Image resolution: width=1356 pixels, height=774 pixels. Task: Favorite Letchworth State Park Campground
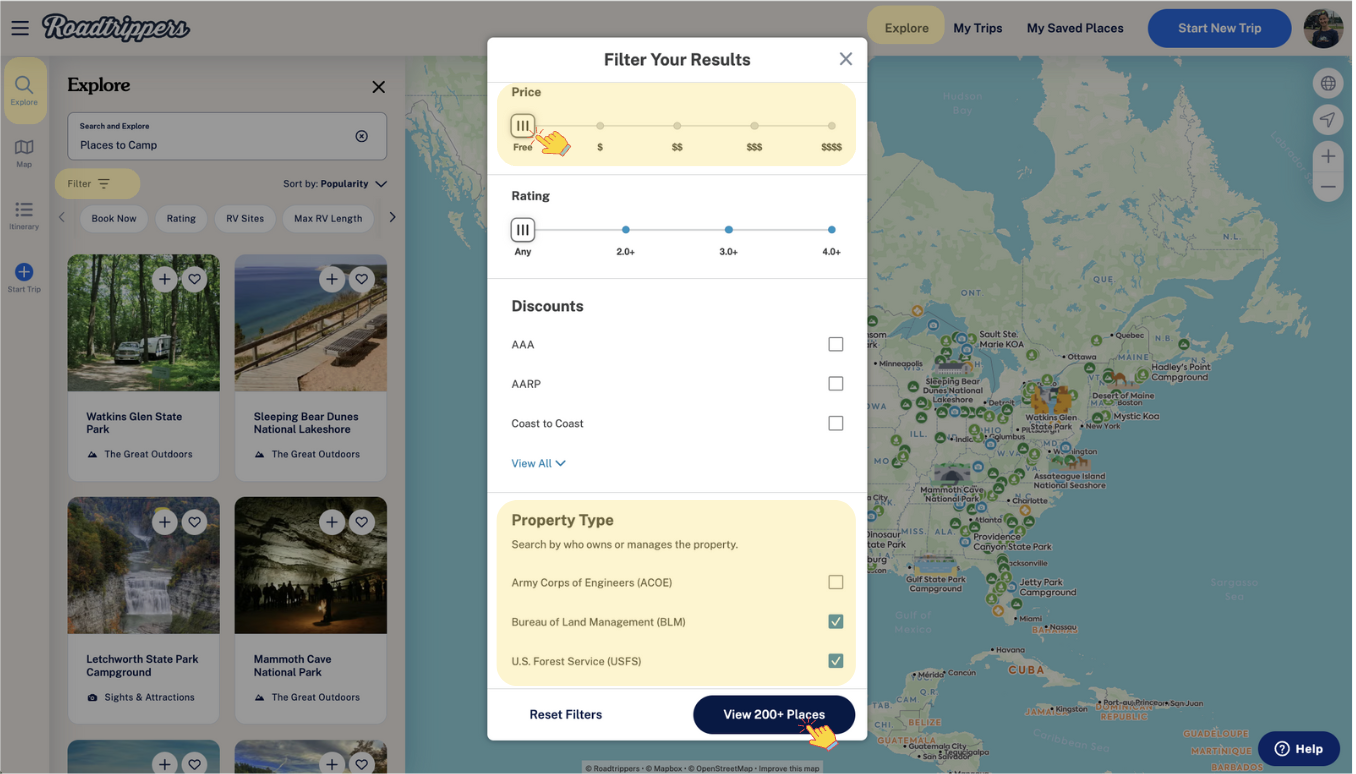(195, 521)
